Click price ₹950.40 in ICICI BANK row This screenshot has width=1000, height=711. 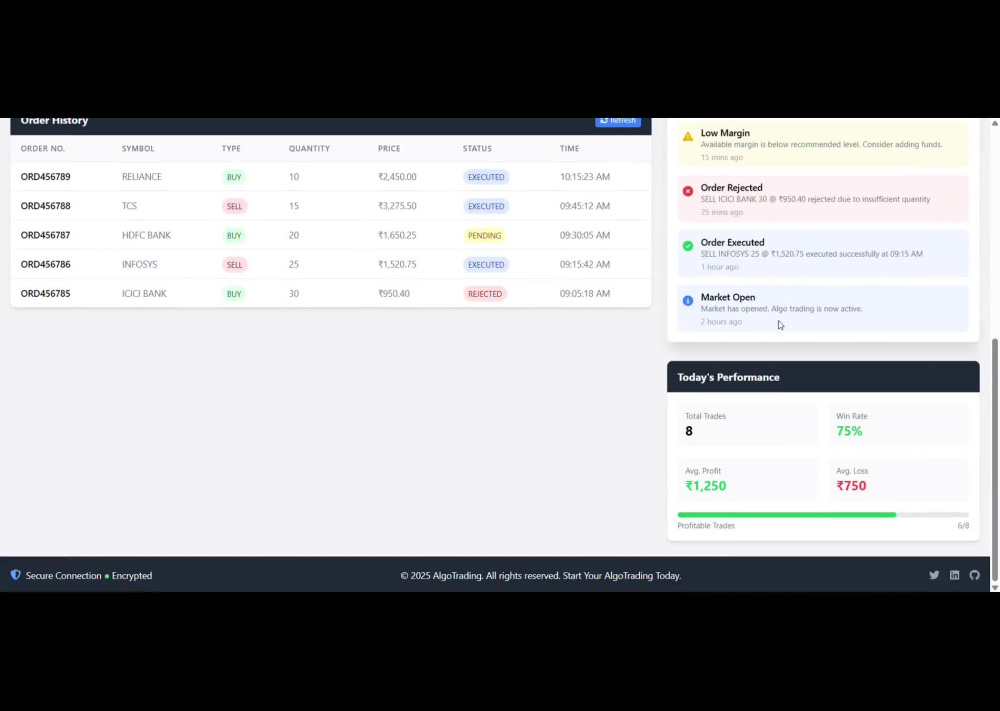(x=393, y=294)
